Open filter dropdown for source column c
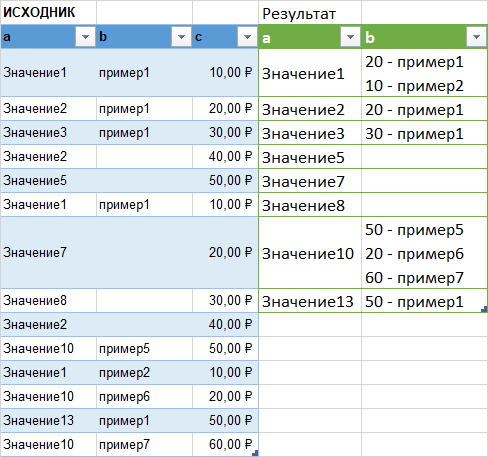 (x=247, y=37)
